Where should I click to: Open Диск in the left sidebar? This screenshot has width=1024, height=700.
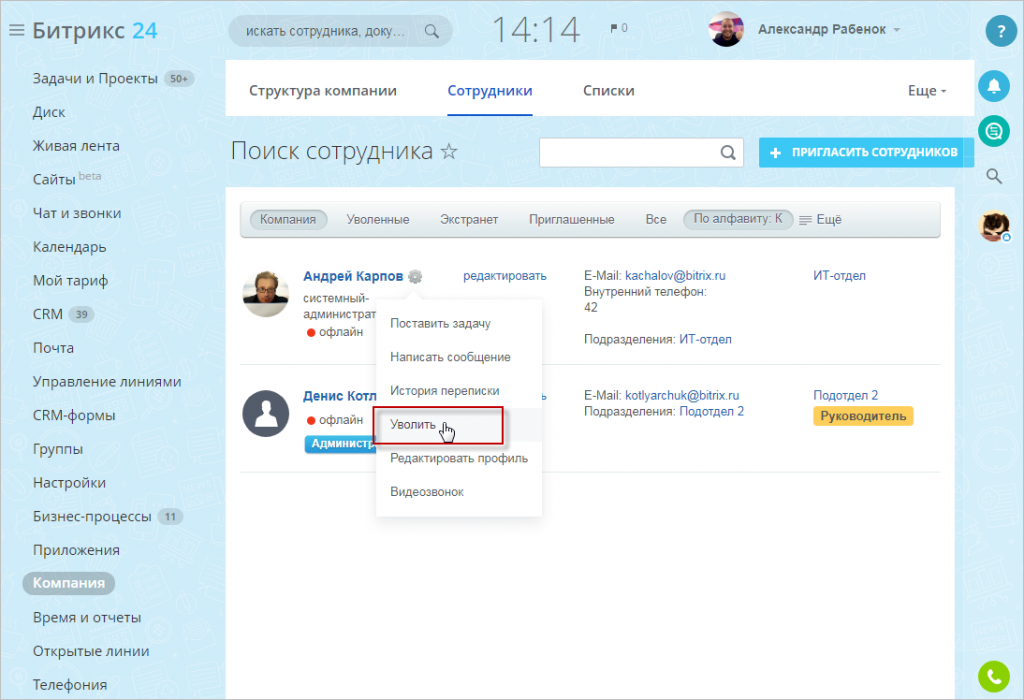pyautogui.click(x=49, y=112)
